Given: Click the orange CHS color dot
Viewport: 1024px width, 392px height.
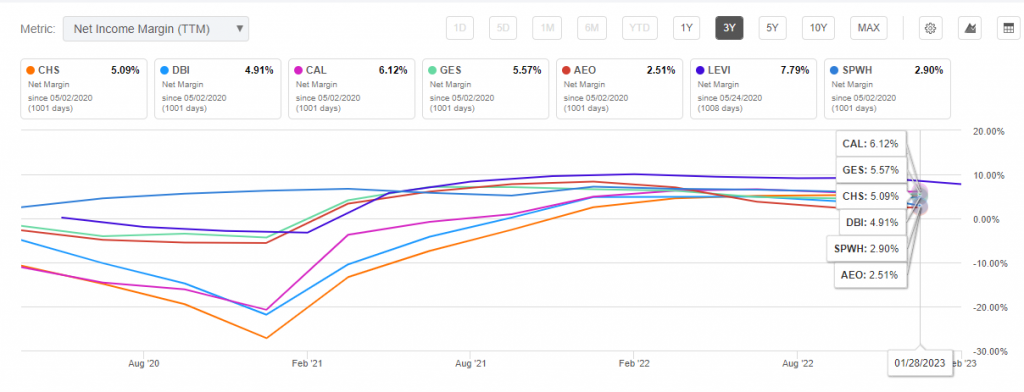Looking at the screenshot, I should coord(31,70).
